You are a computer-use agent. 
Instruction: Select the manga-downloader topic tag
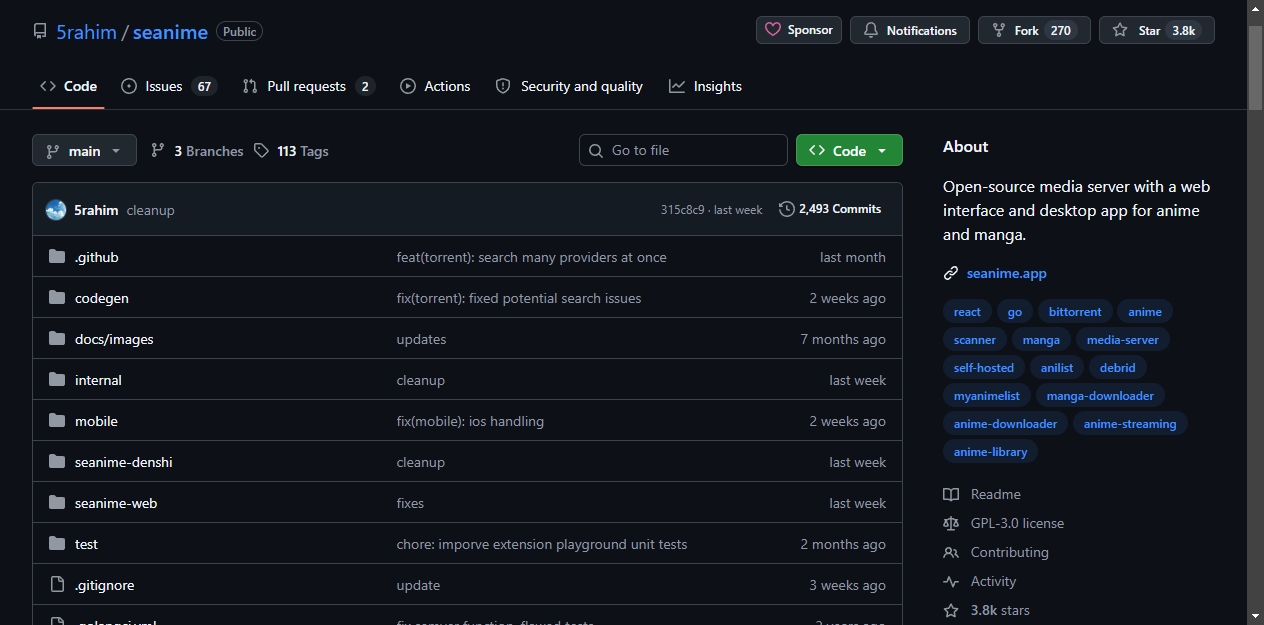click(x=1100, y=396)
